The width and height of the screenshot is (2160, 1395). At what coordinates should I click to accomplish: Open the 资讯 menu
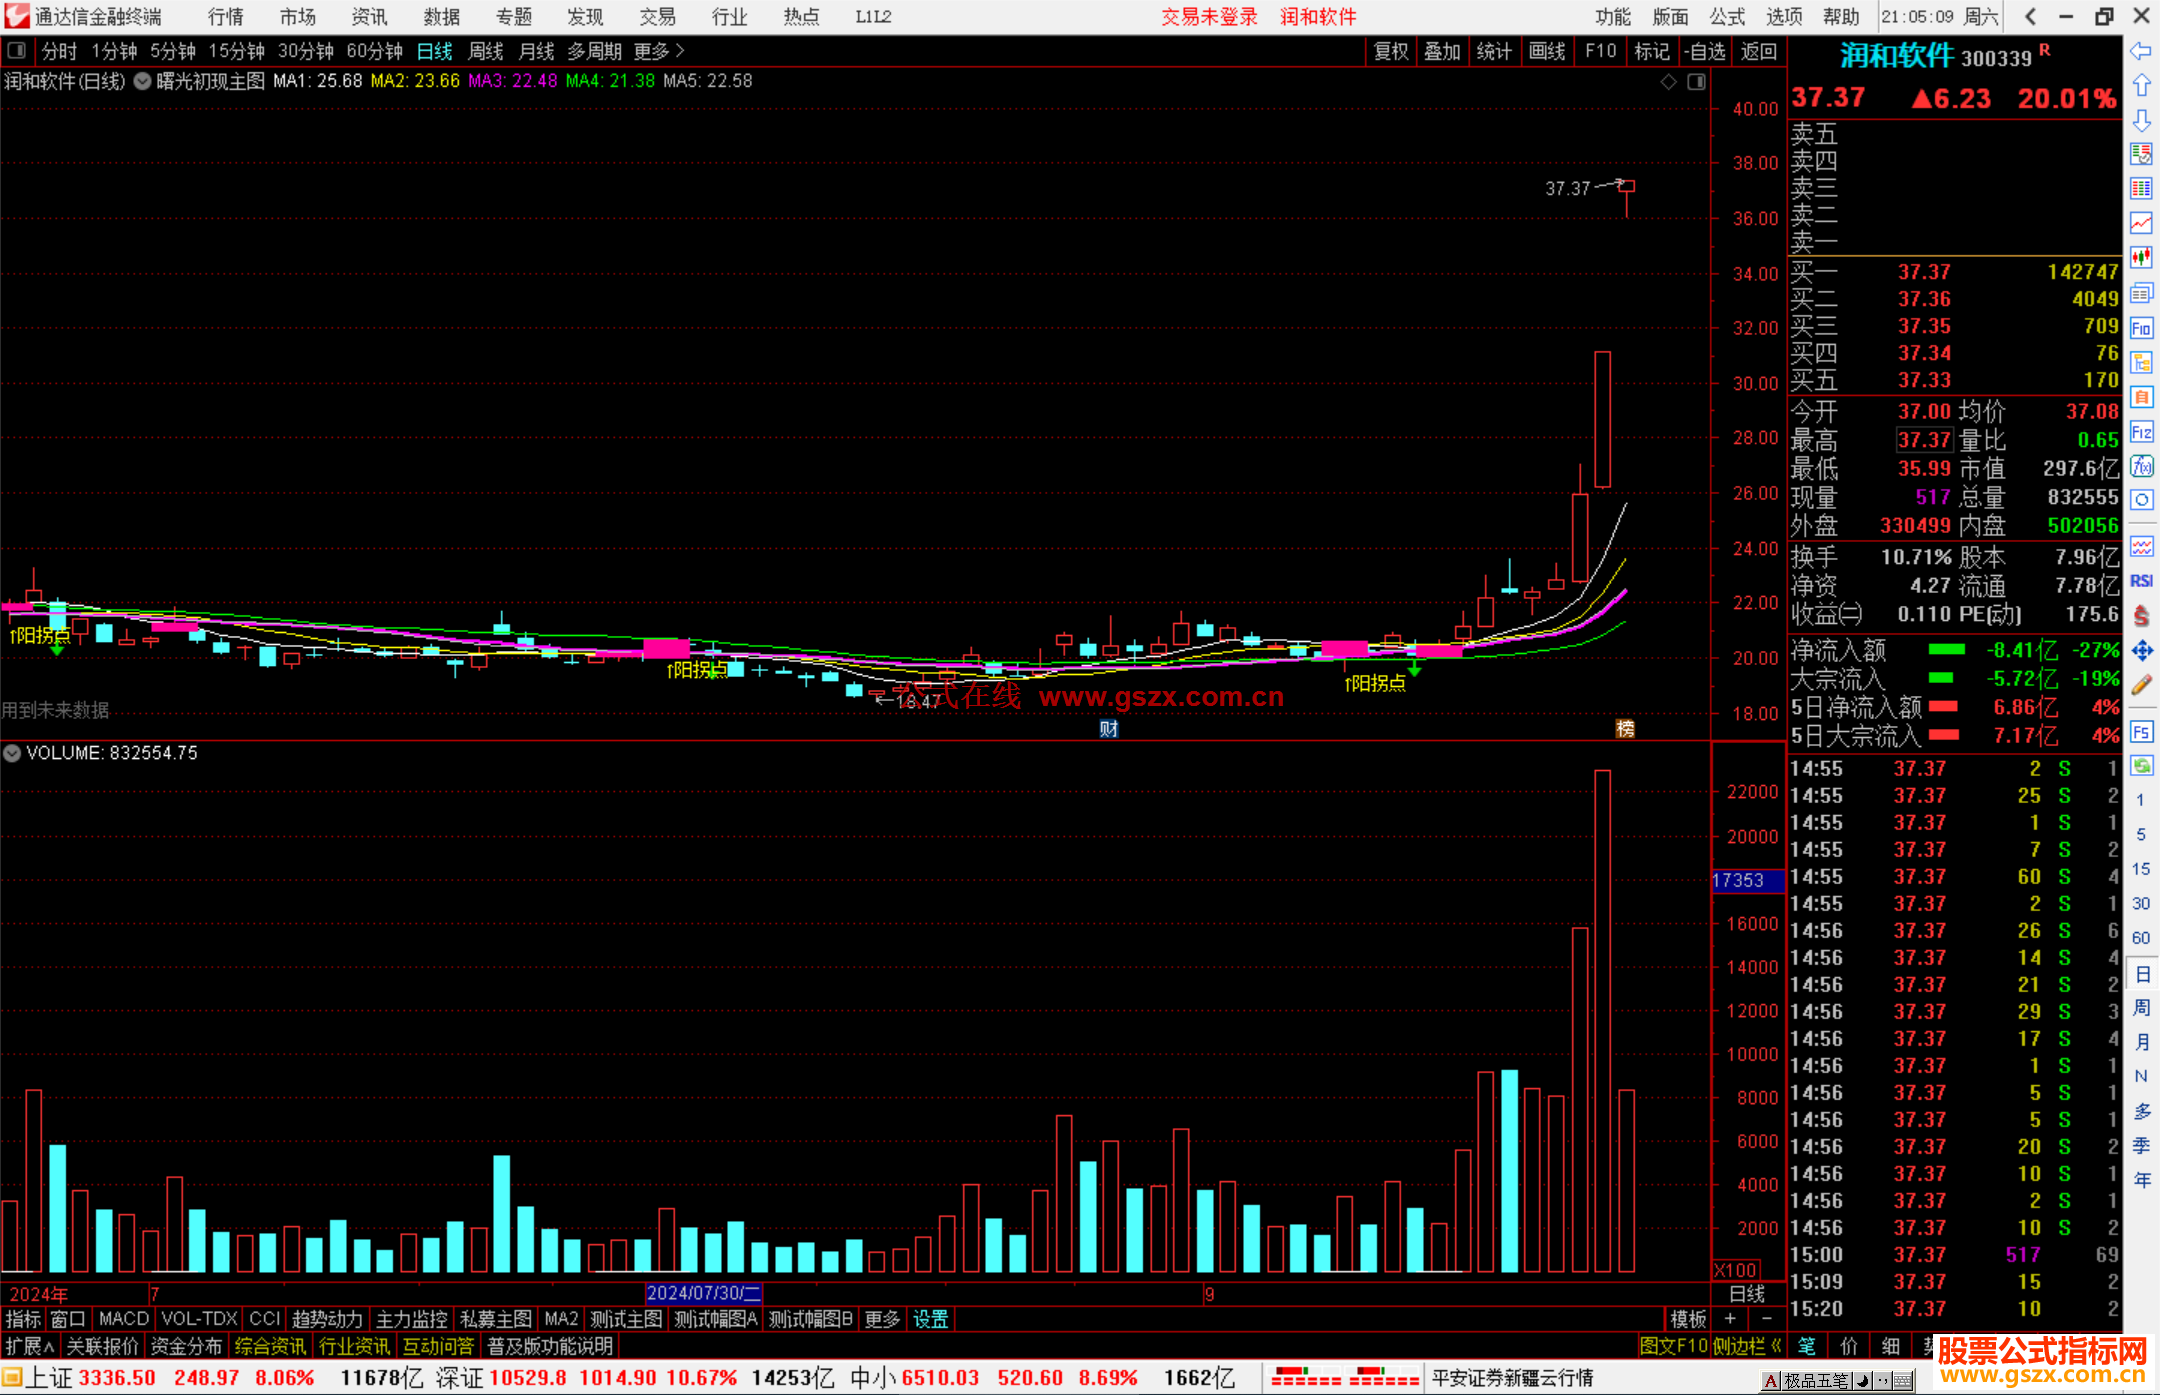pyautogui.click(x=370, y=17)
